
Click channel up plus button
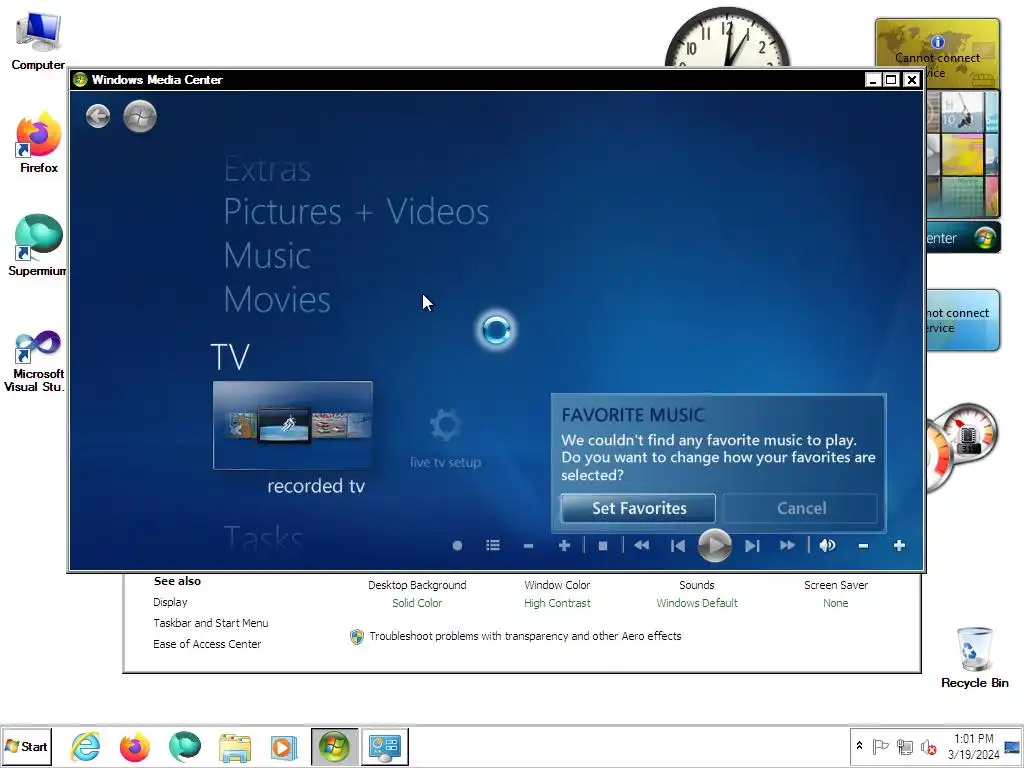564,545
